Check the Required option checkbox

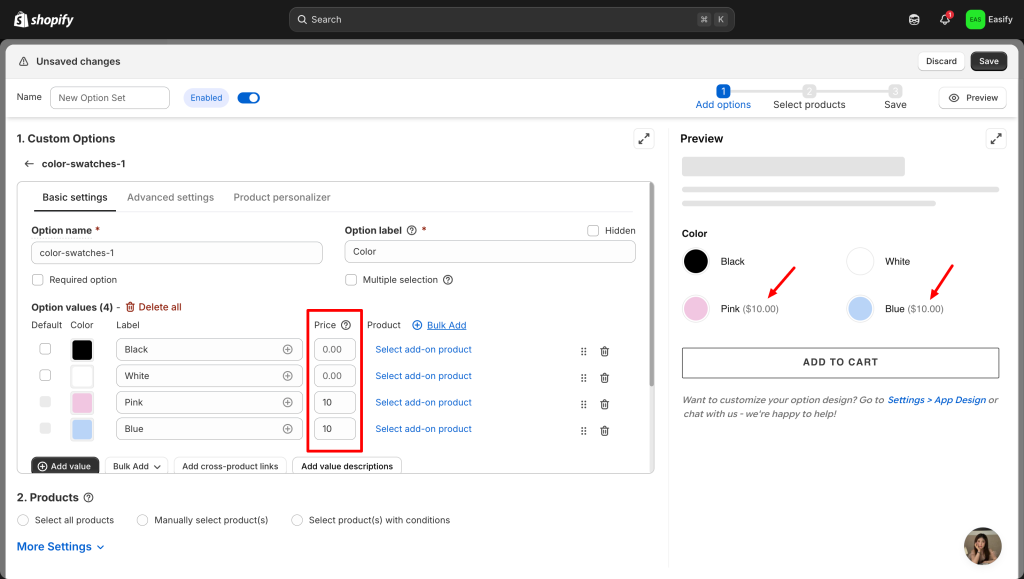point(38,280)
